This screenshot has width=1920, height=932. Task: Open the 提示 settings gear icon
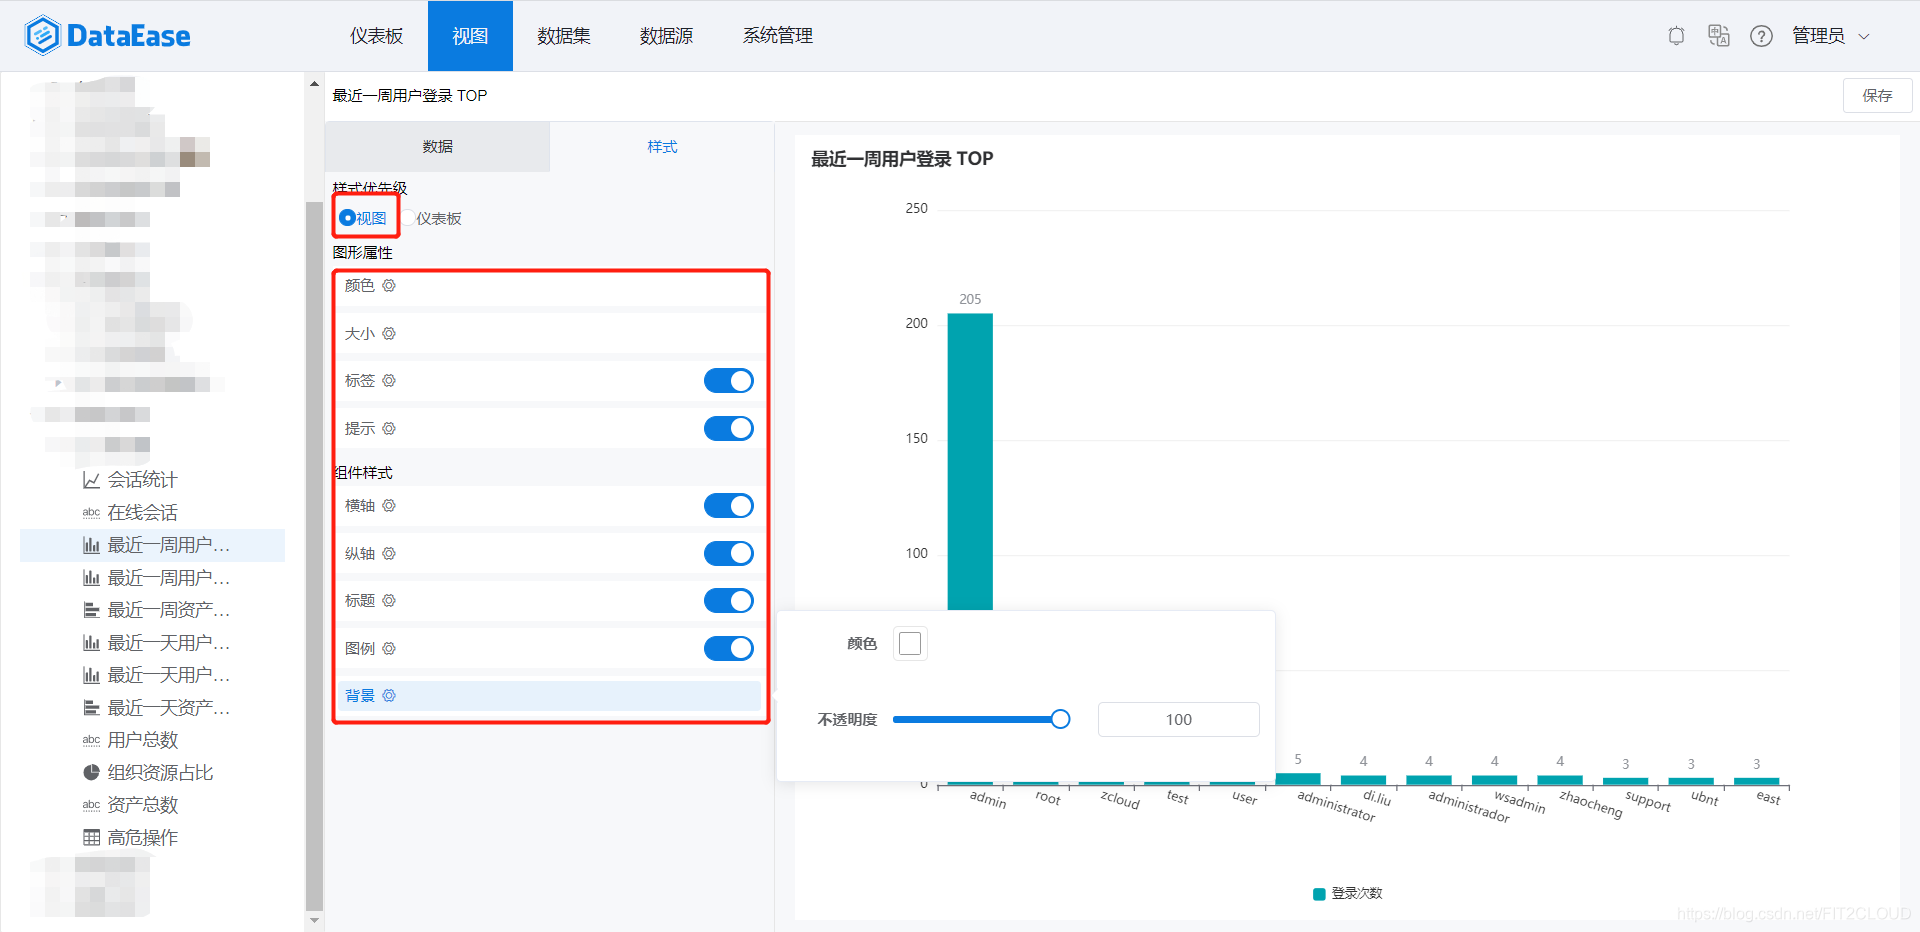389,429
